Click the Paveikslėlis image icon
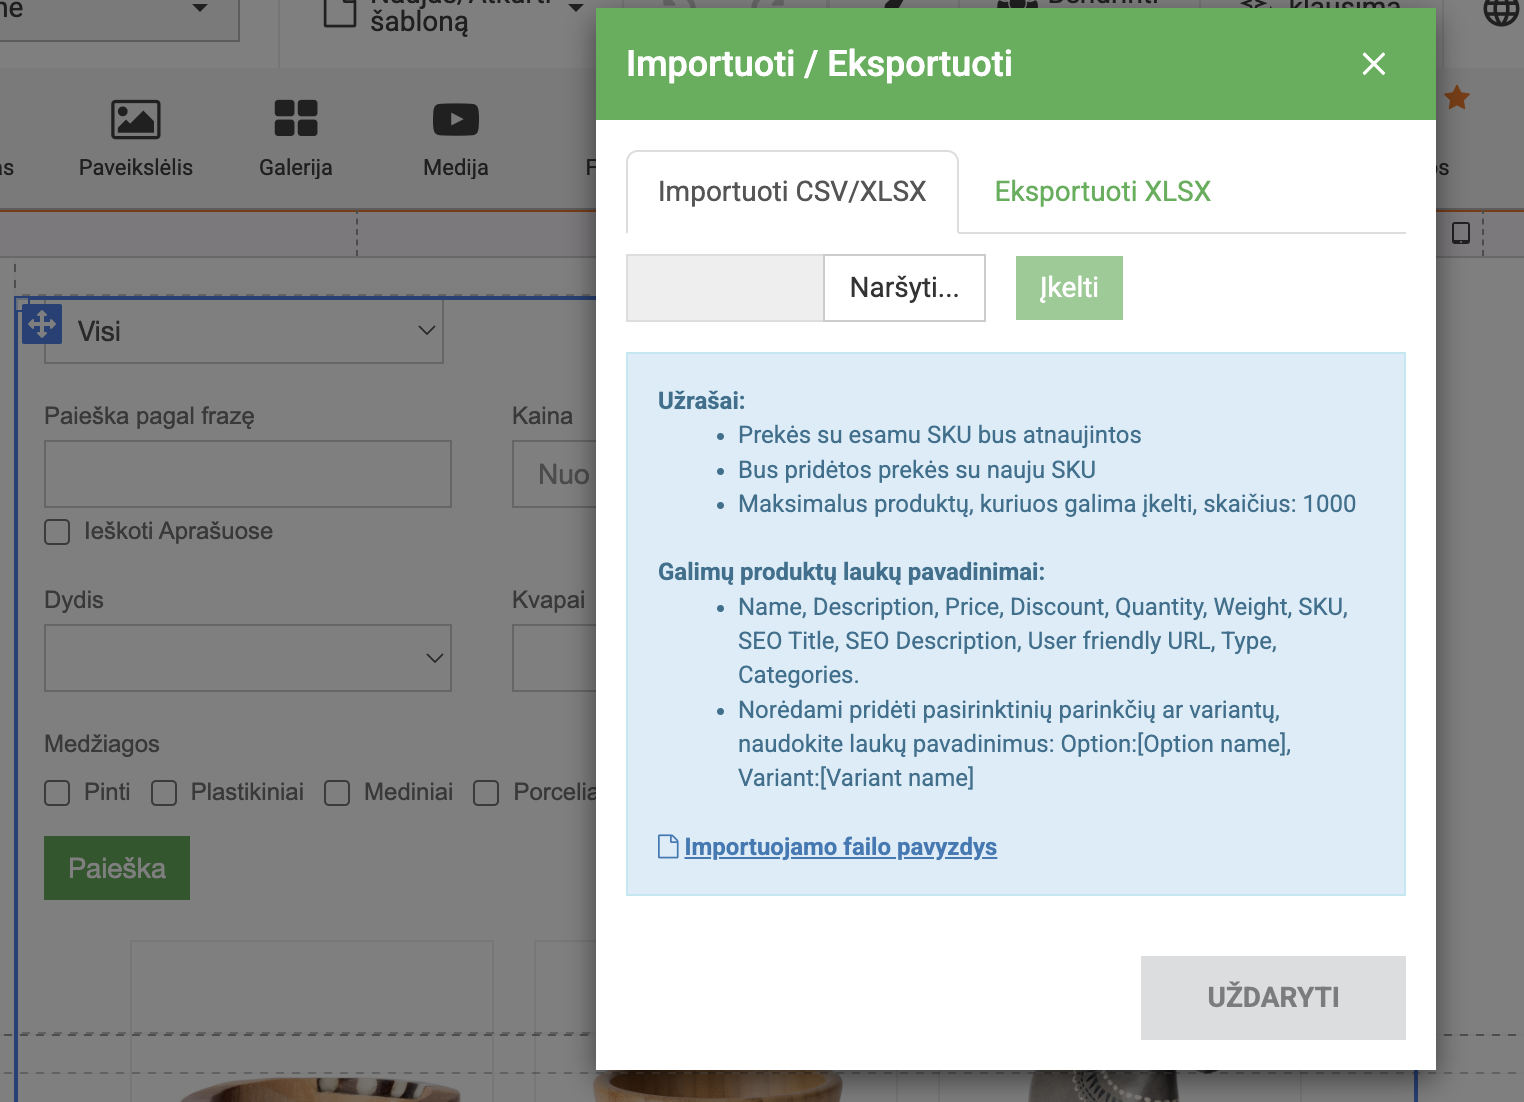 (x=136, y=119)
